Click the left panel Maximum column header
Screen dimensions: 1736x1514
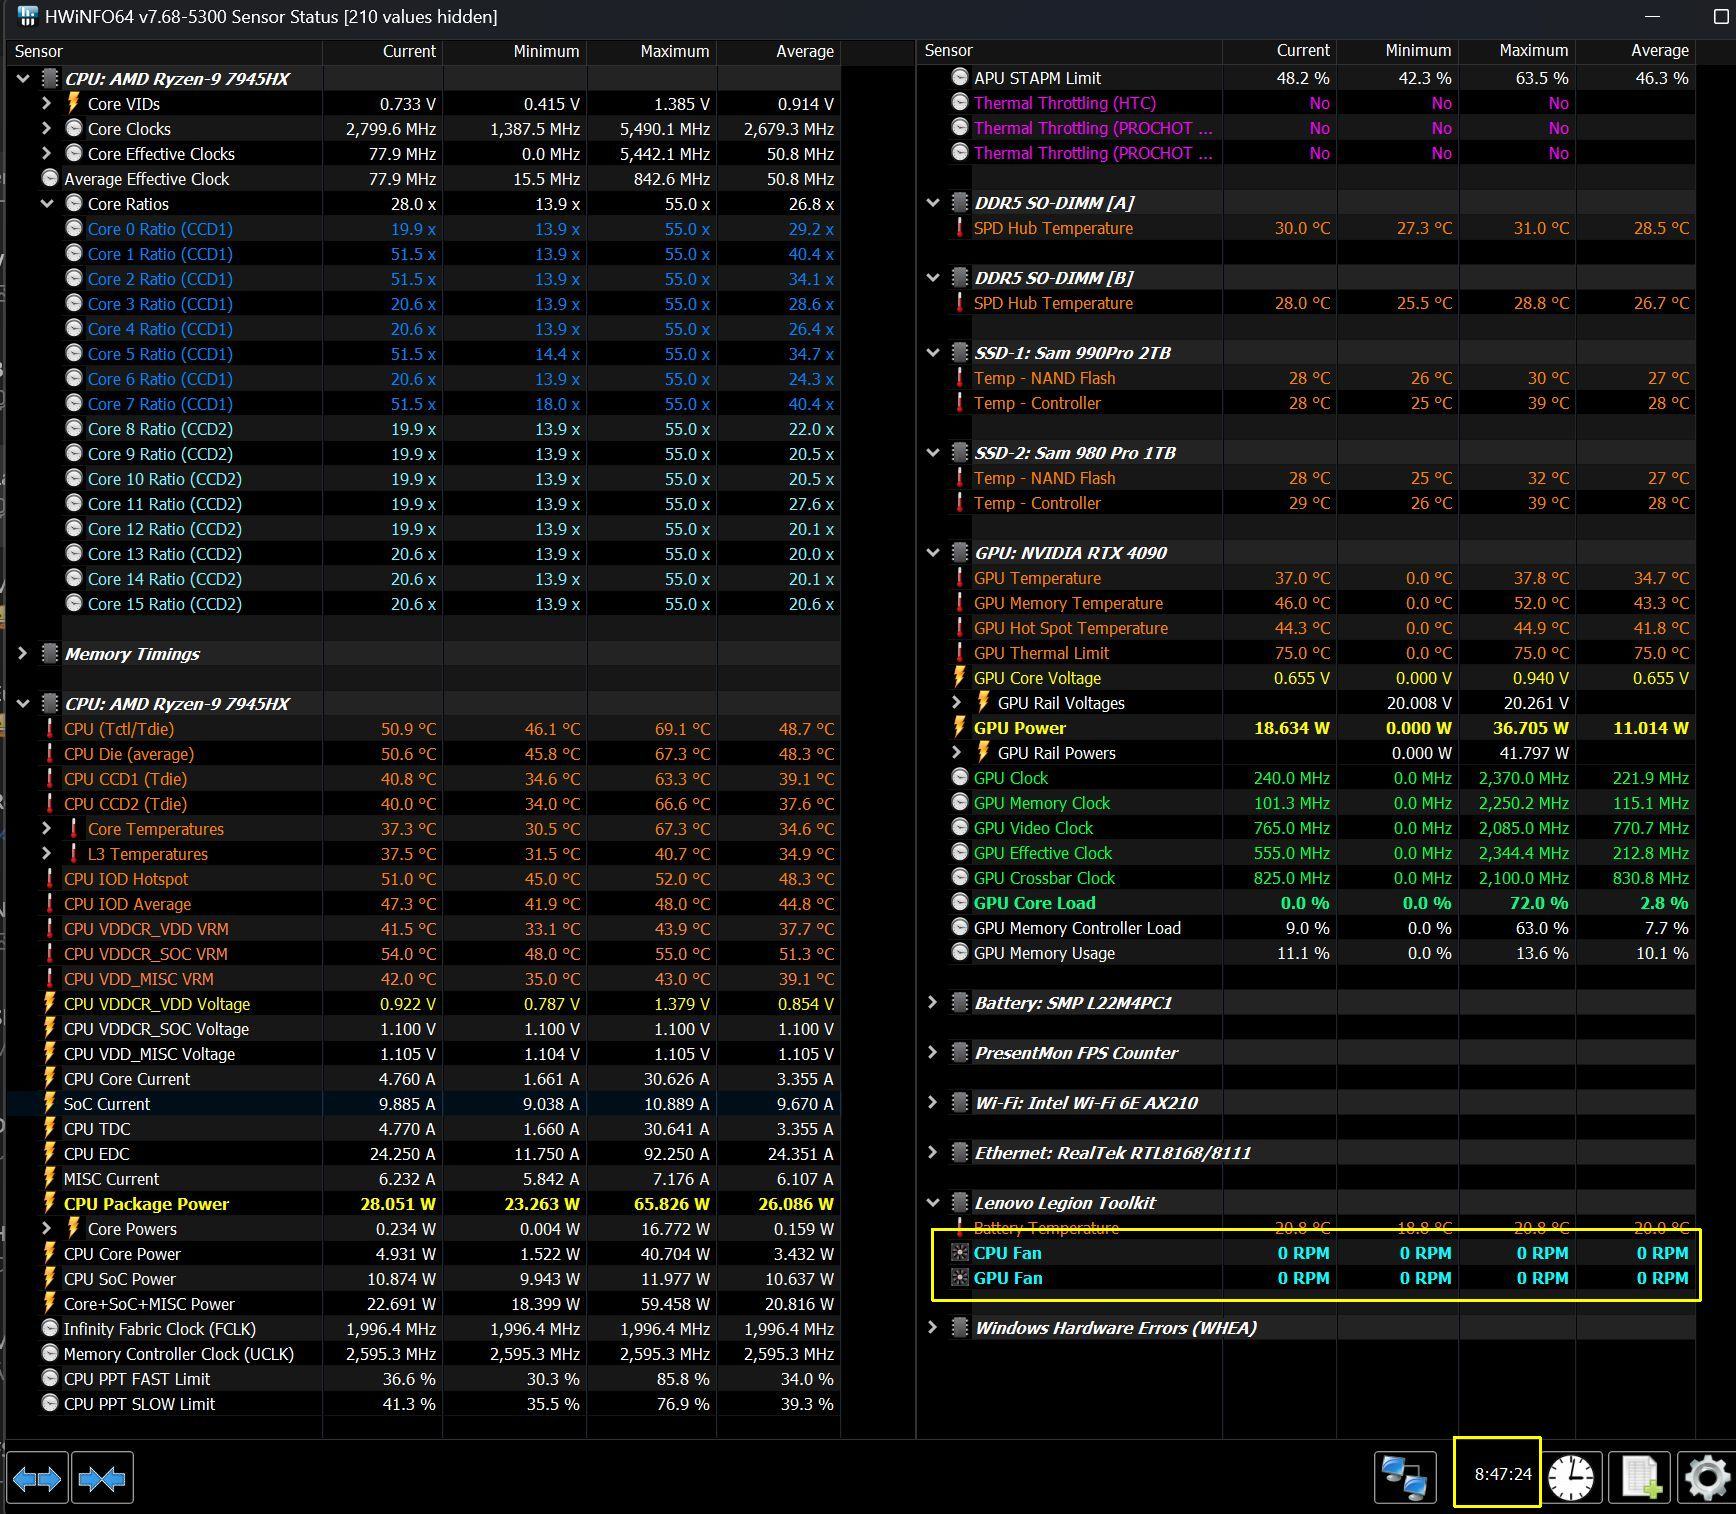[x=652, y=52]
